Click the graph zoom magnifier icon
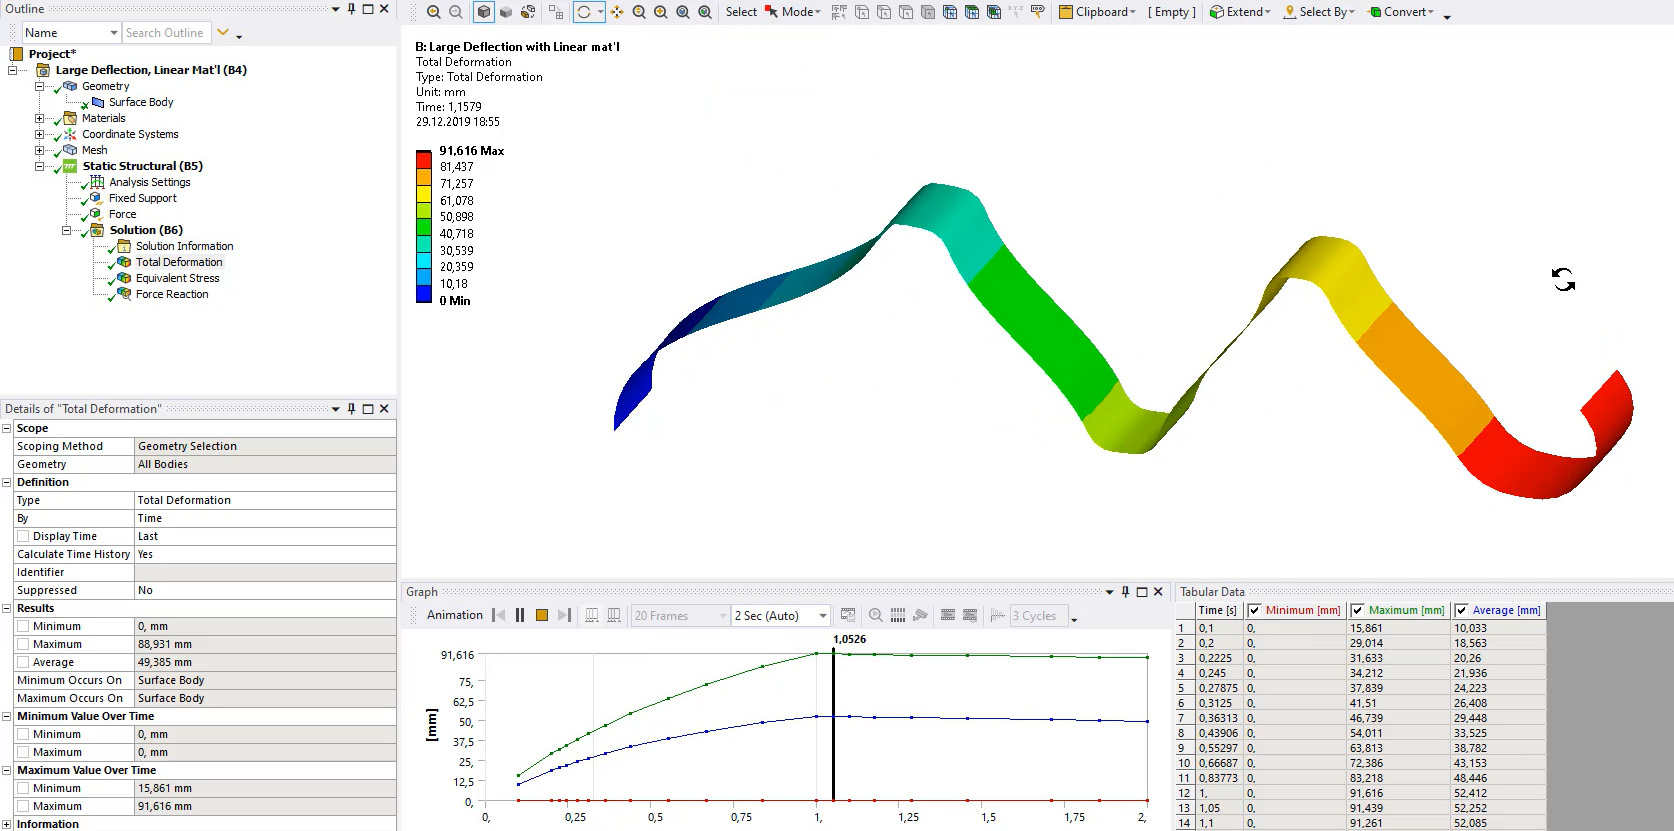1674x831 pixels. pos(876,615)
